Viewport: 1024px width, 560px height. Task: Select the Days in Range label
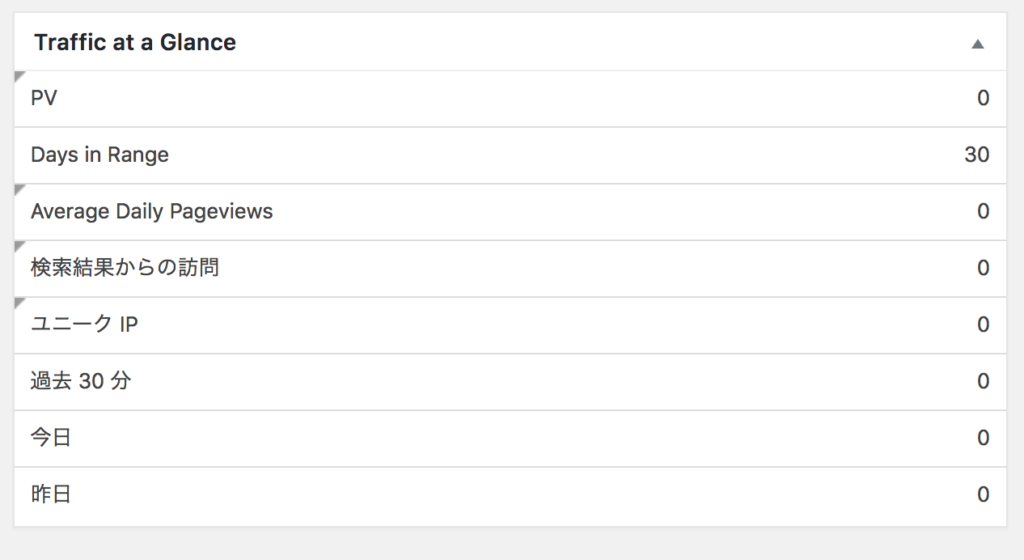[99, 155]
